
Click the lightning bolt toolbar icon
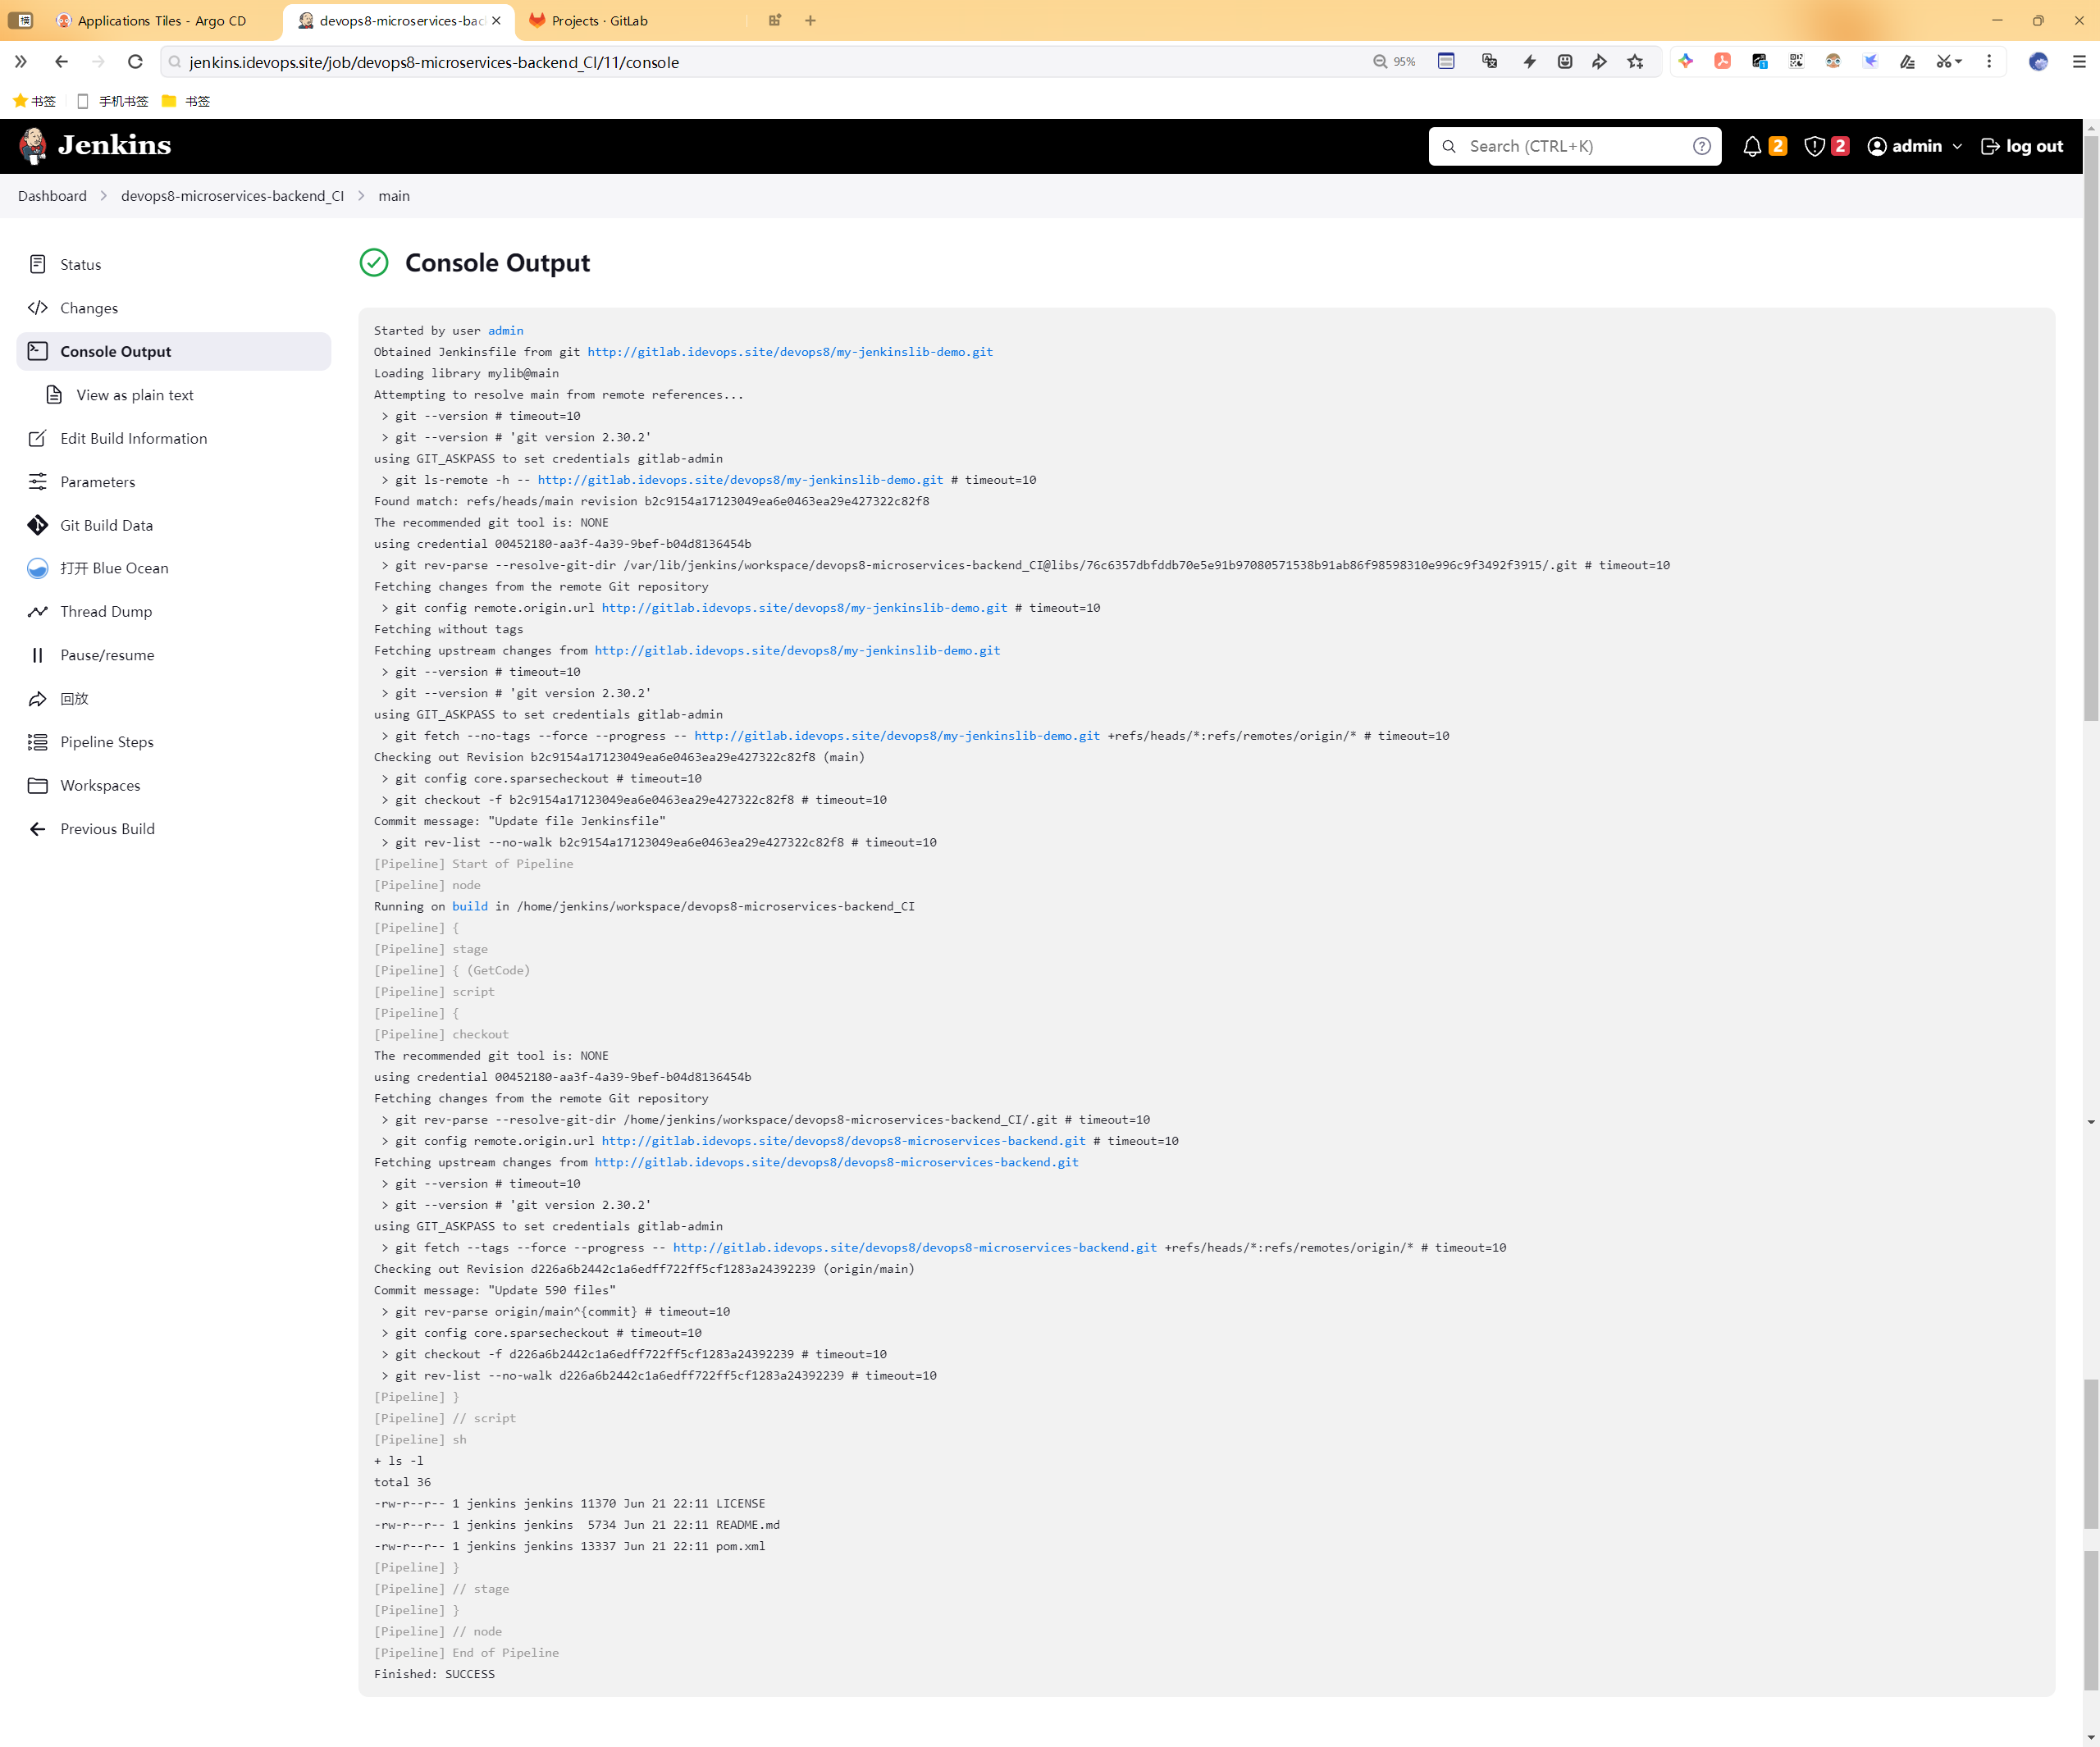(x=1530, y=62)
